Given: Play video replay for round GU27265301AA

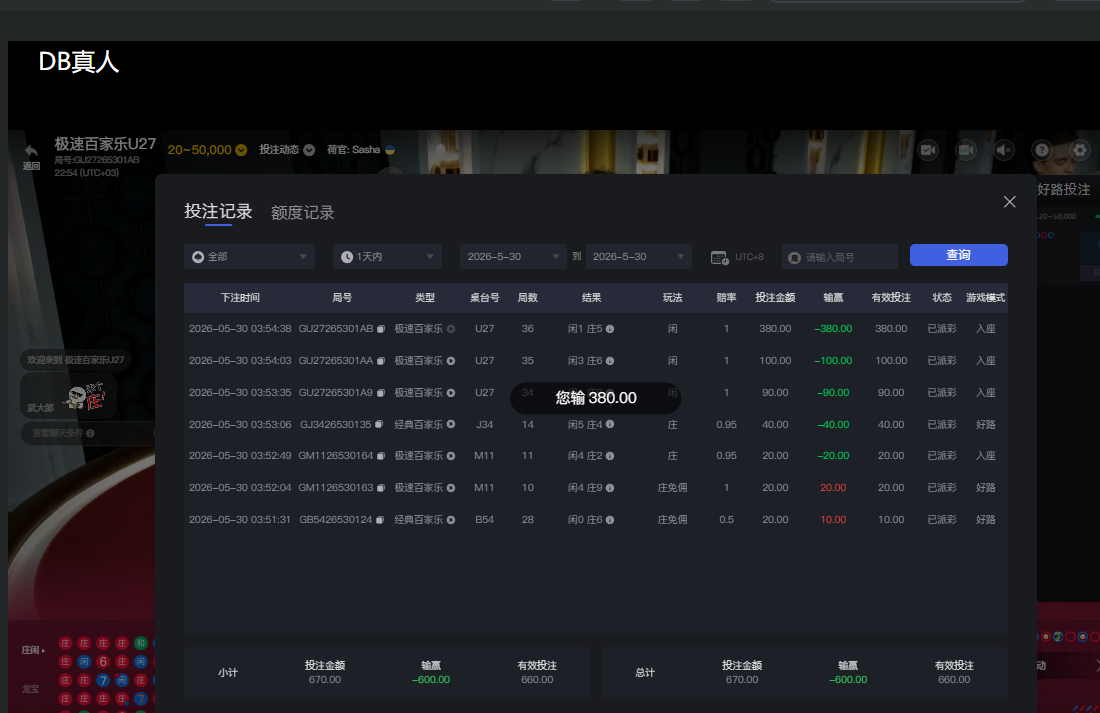Looking at the screenshot, I should point(451,361).
